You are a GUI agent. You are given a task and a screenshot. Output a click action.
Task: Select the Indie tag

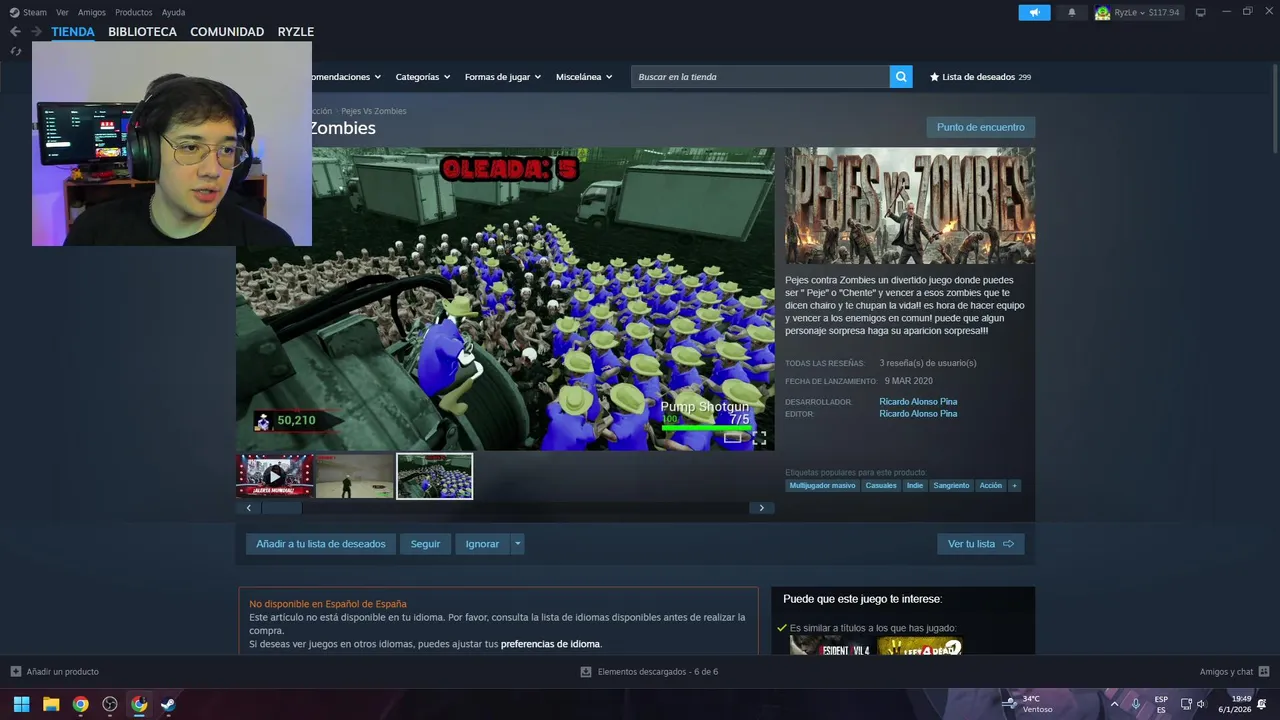[x=915, y=485]
